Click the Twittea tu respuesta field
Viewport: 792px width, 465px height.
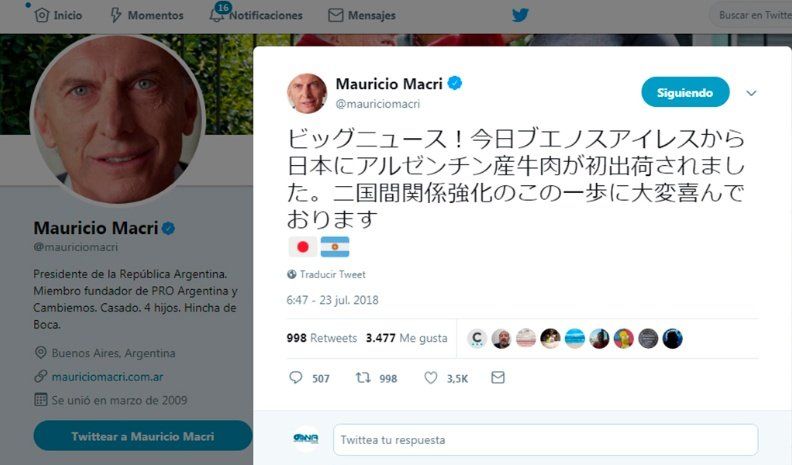coord(546,440)
